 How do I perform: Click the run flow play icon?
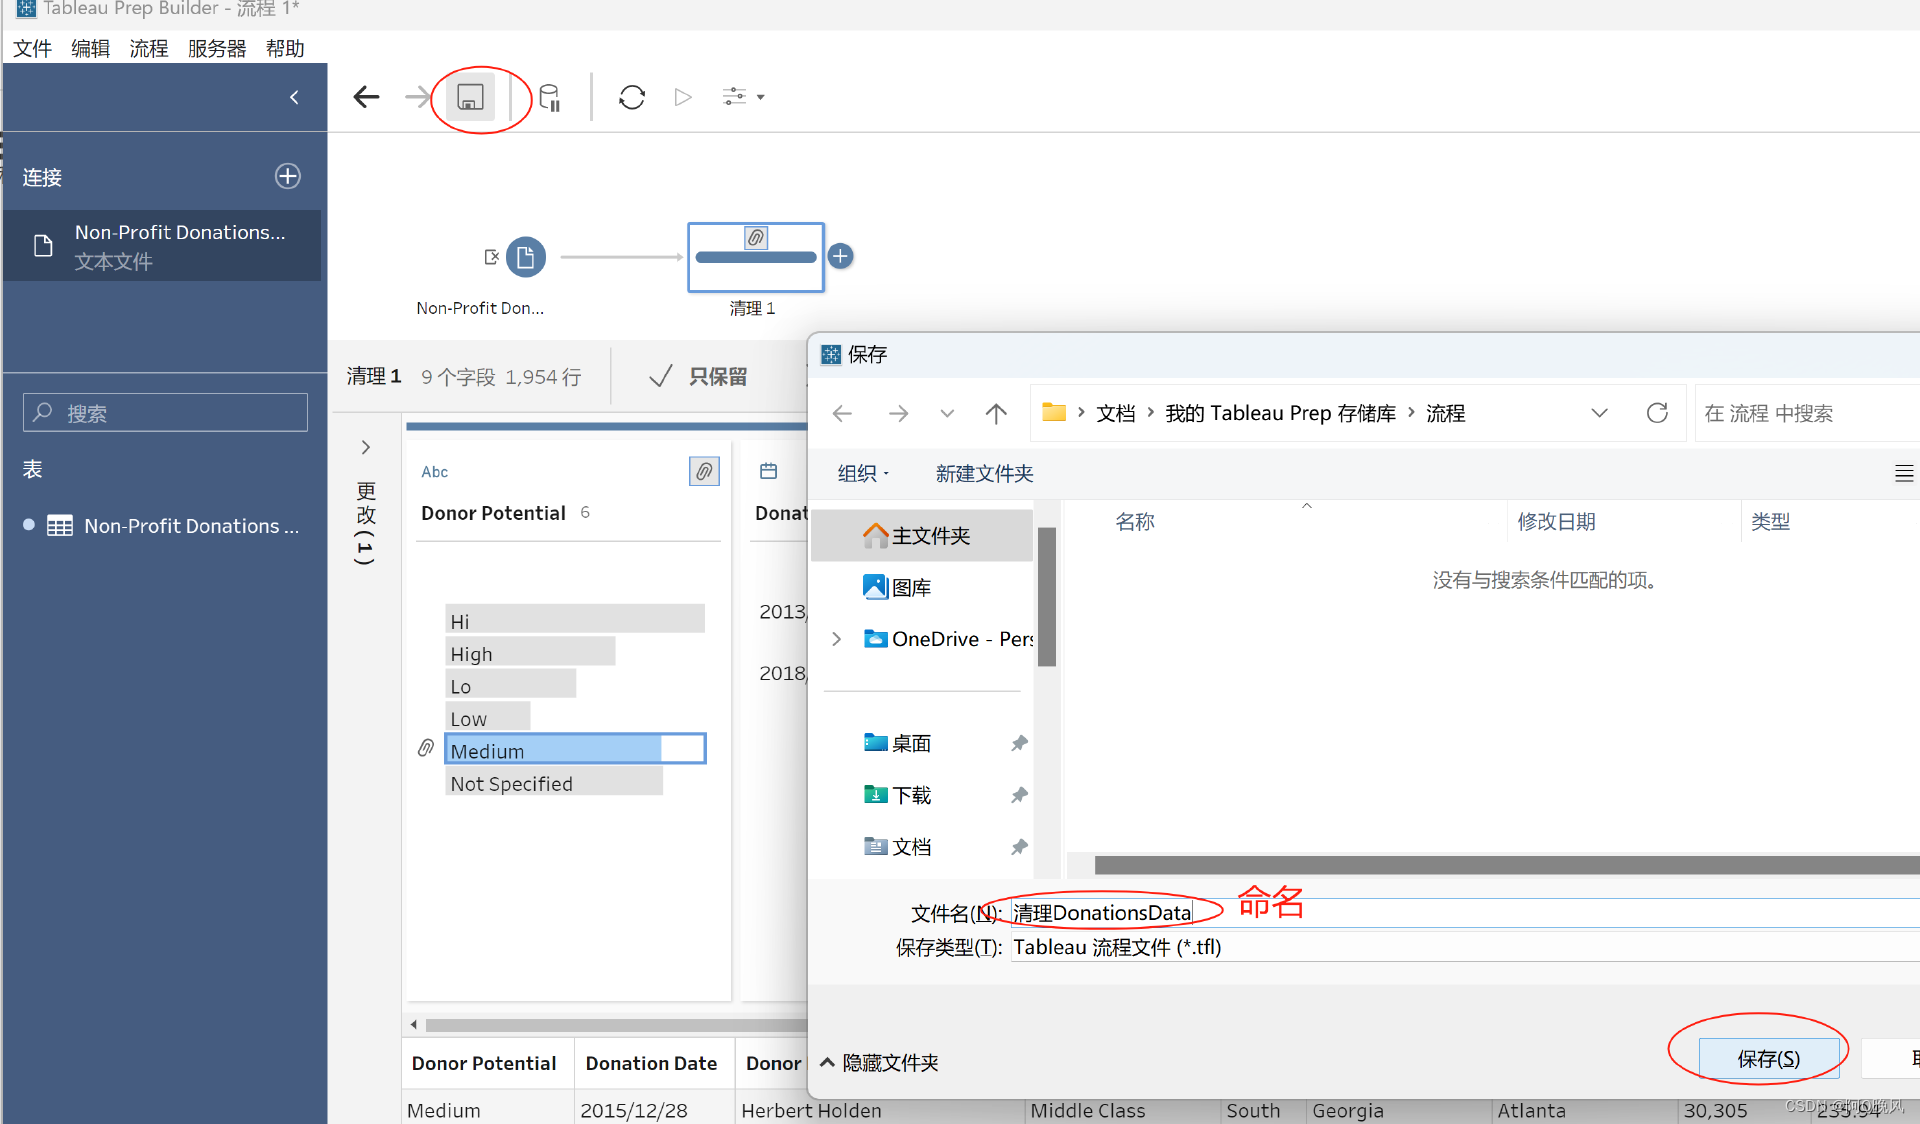click(683, 97)
